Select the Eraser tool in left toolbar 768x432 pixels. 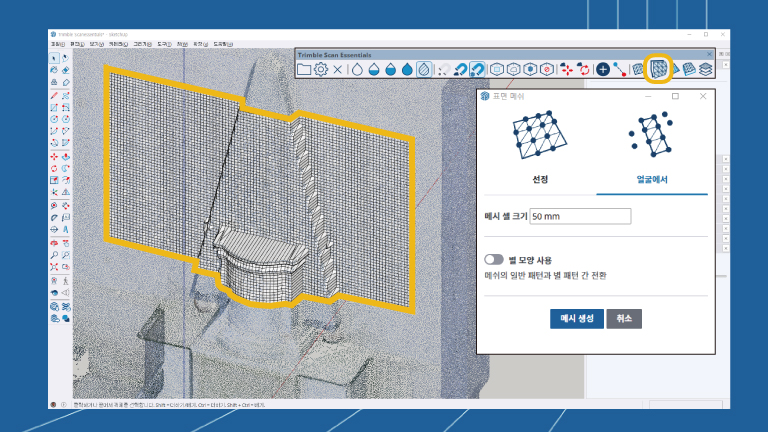(x=65, y=70)
